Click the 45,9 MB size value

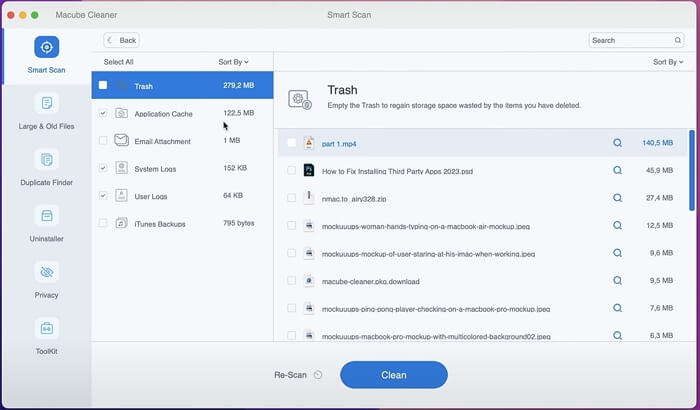tap(659, 170)
